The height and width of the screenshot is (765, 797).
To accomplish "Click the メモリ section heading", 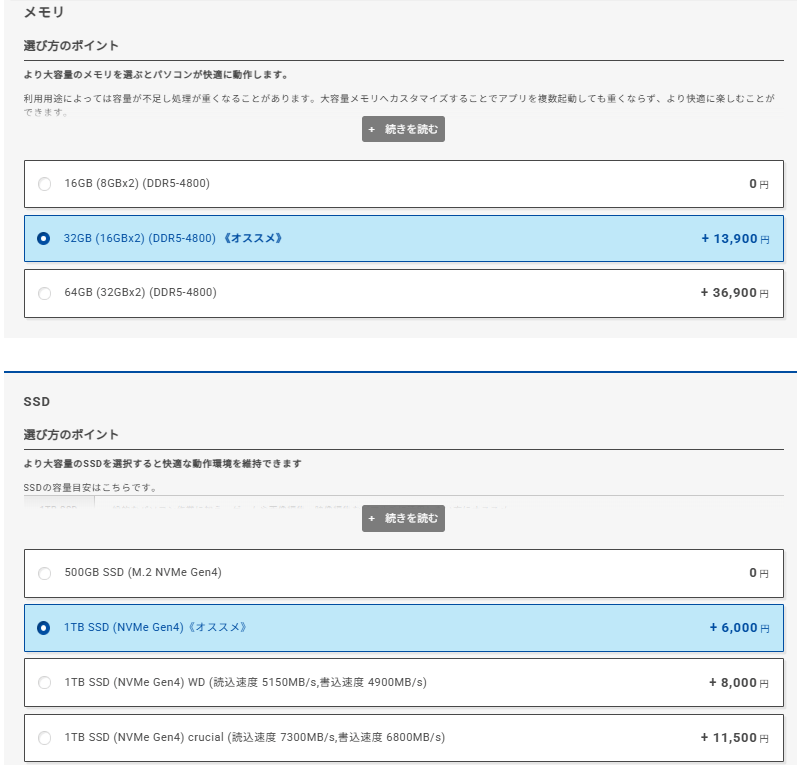I will click(x=43, y=13).
